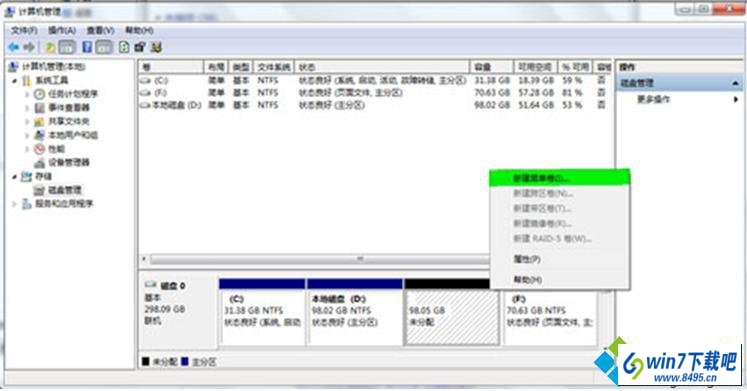Screen dimensions: 747x391
Task: Click the green Refresh toolbar icon
Action: 124,47
